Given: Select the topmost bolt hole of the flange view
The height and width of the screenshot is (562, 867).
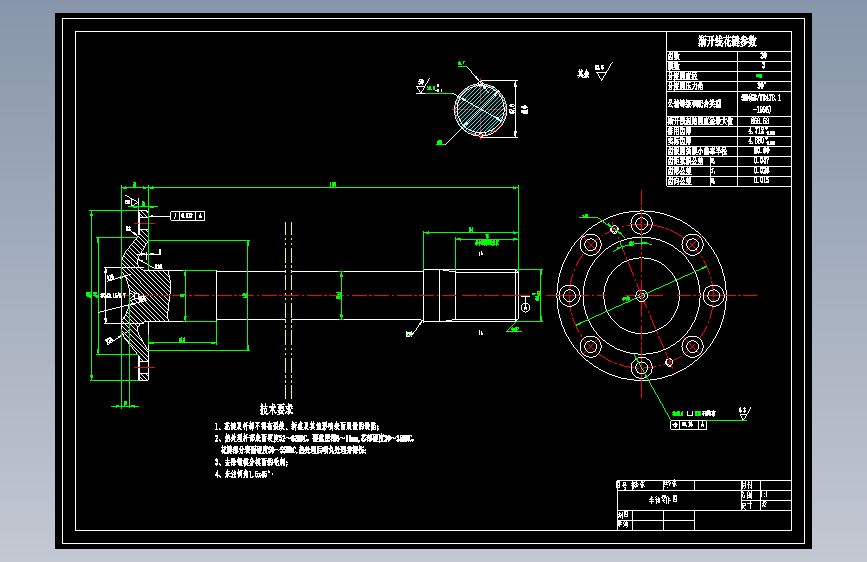Looking at the screenshot, I should point(641,224).
